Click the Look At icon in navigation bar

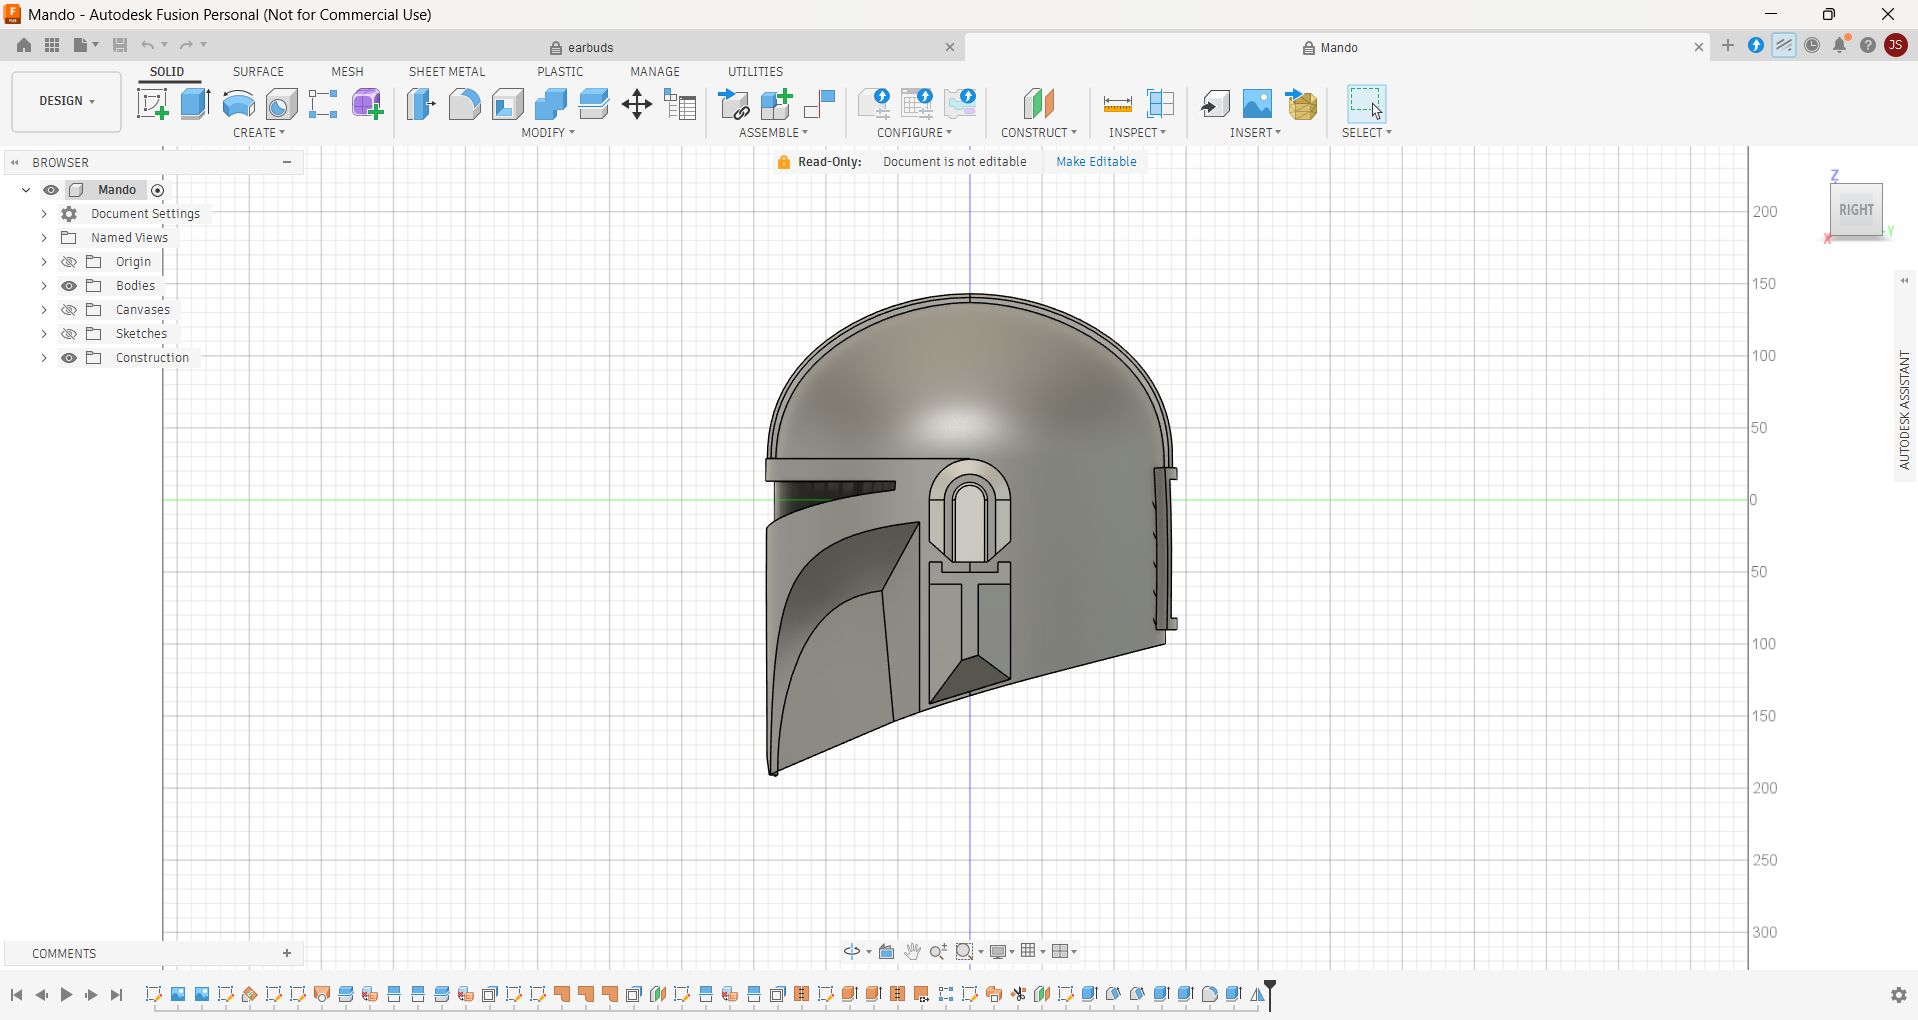click(886, 951)
